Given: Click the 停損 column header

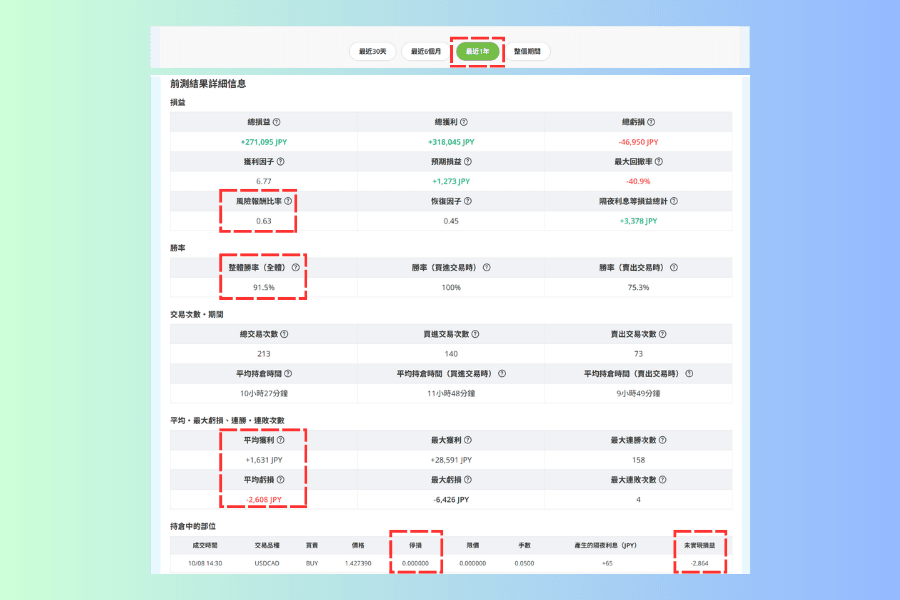Looking at the screenshot, I should [x=416, y=545].
